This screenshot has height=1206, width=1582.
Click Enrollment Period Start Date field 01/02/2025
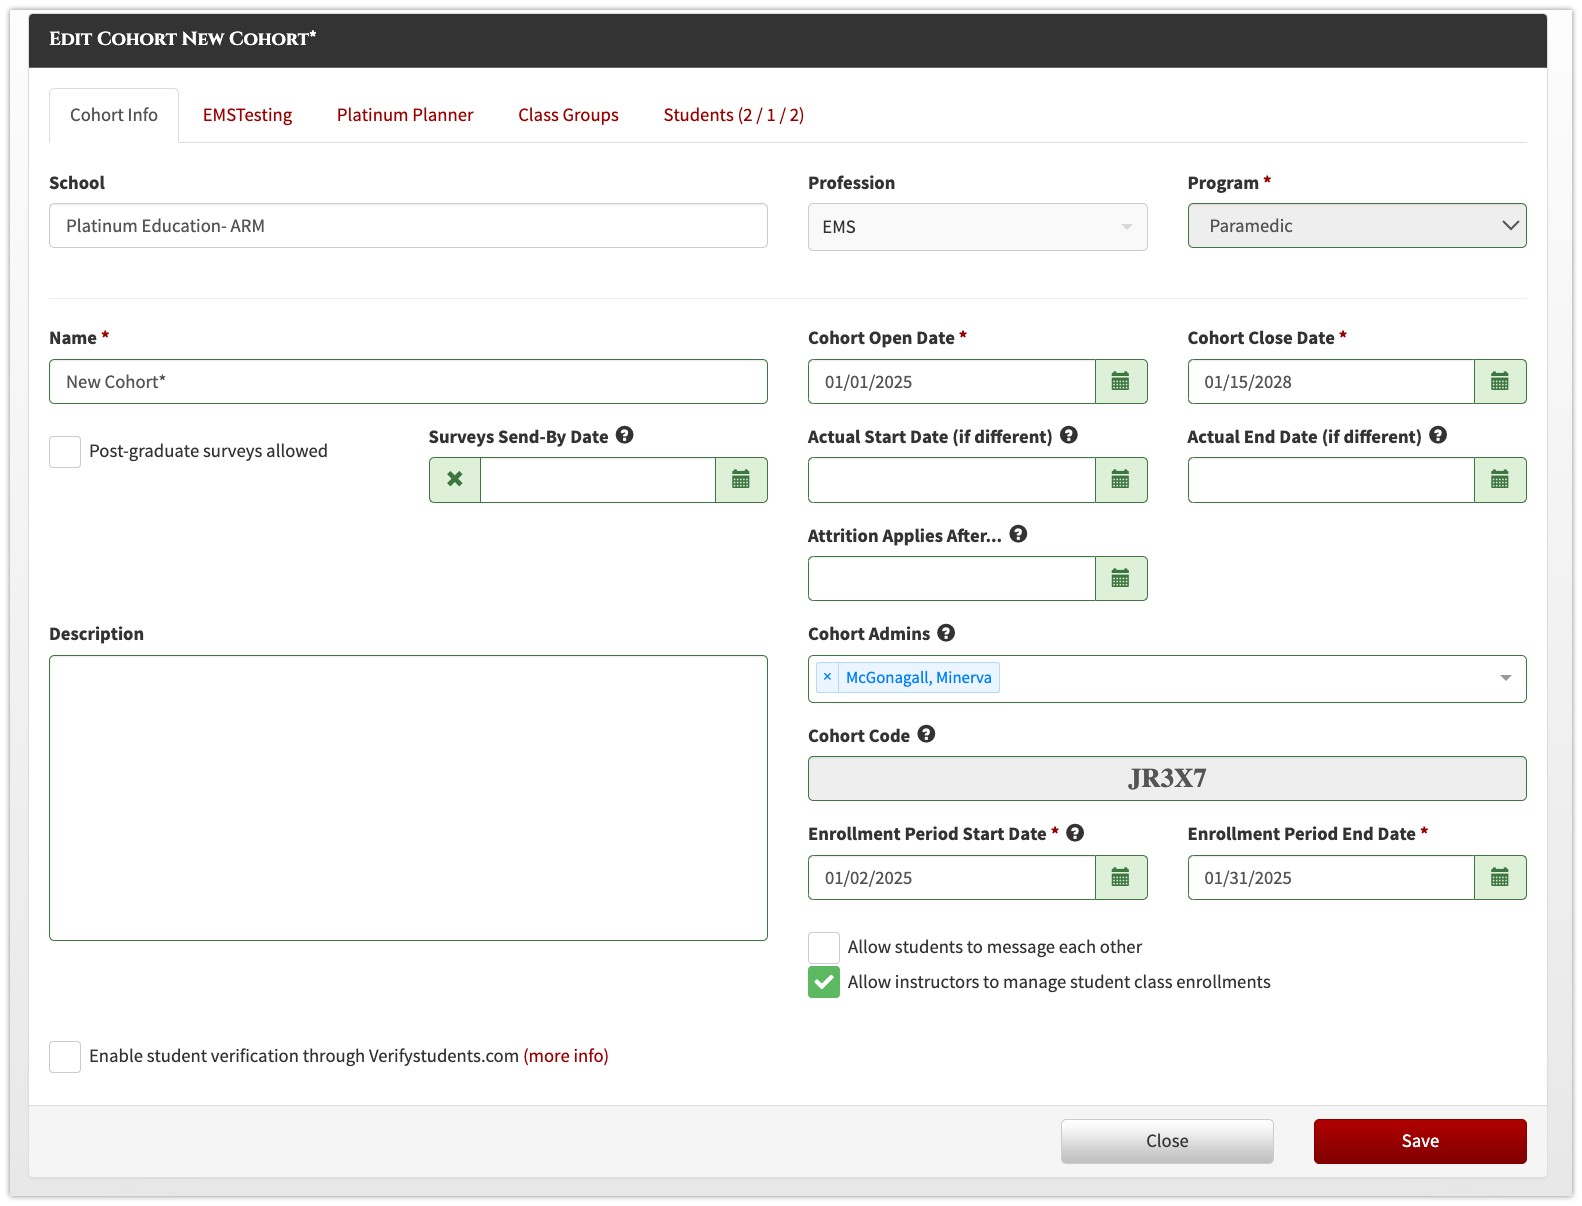click(x=952, y=878)
